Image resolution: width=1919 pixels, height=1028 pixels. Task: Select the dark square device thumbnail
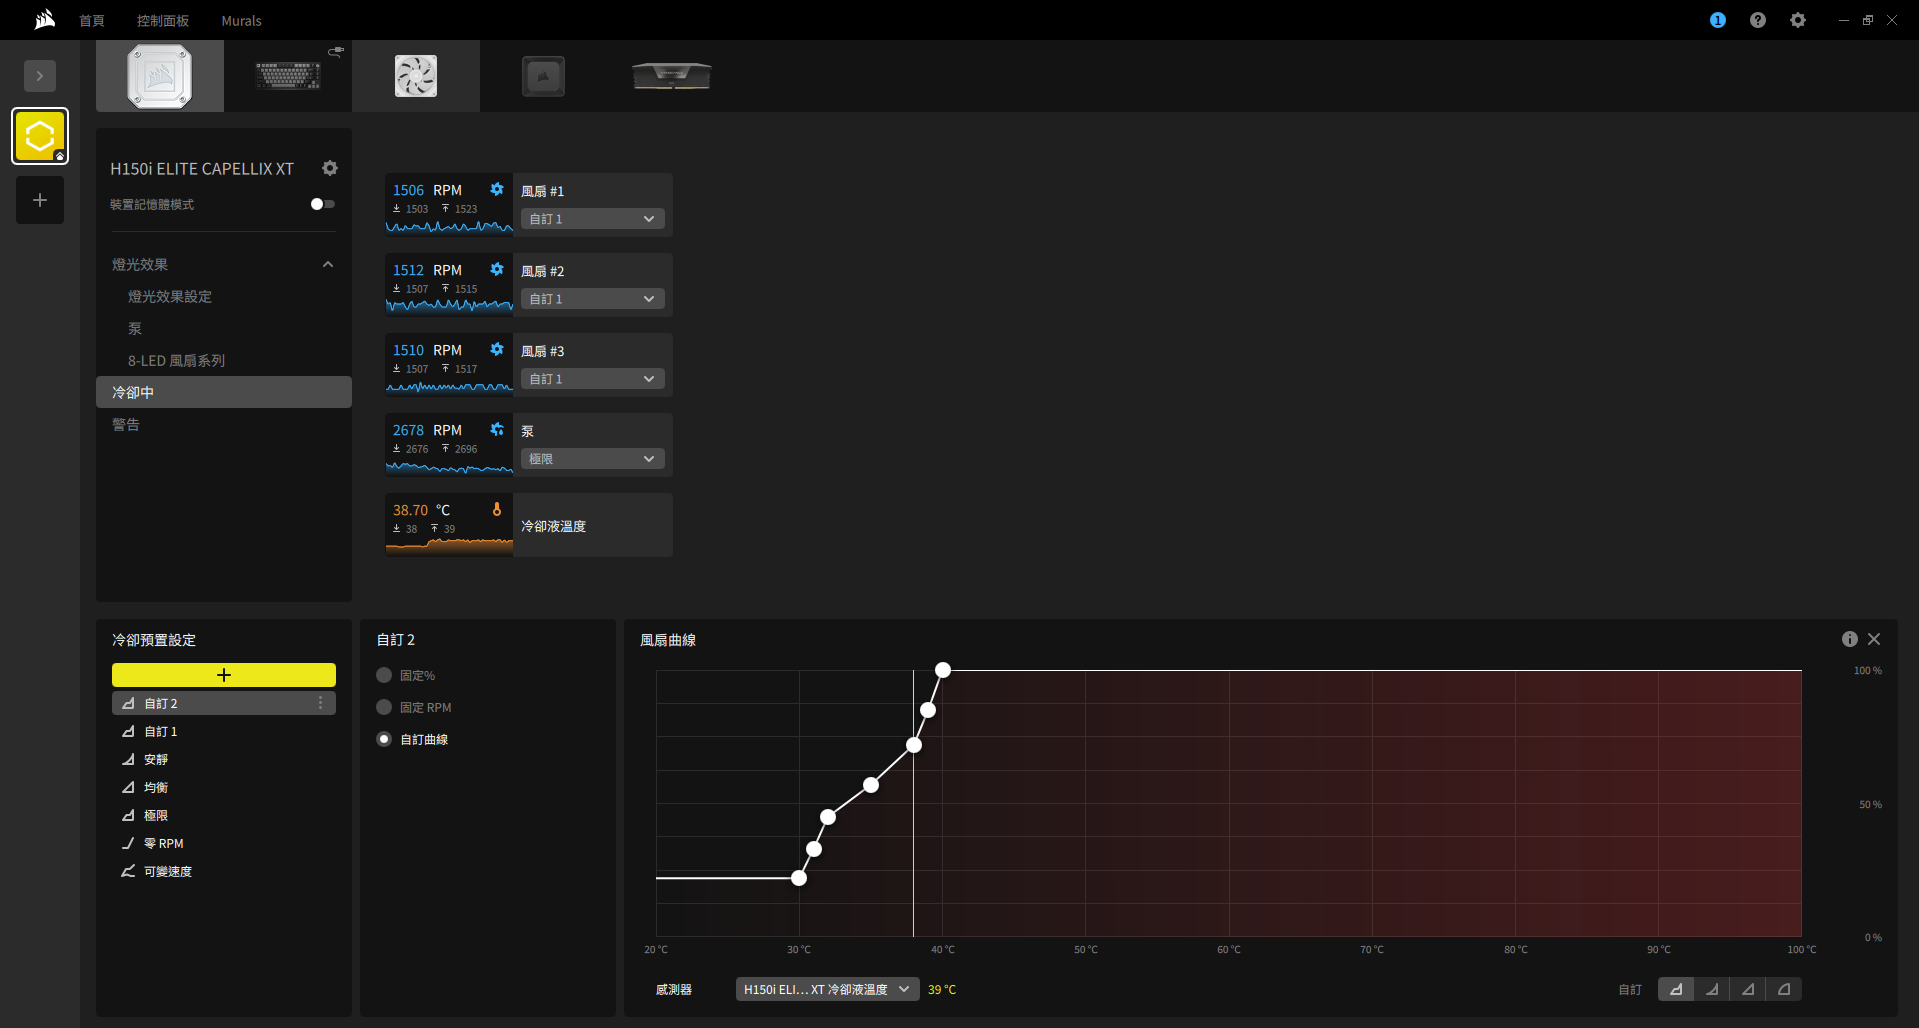coord(544,76)
